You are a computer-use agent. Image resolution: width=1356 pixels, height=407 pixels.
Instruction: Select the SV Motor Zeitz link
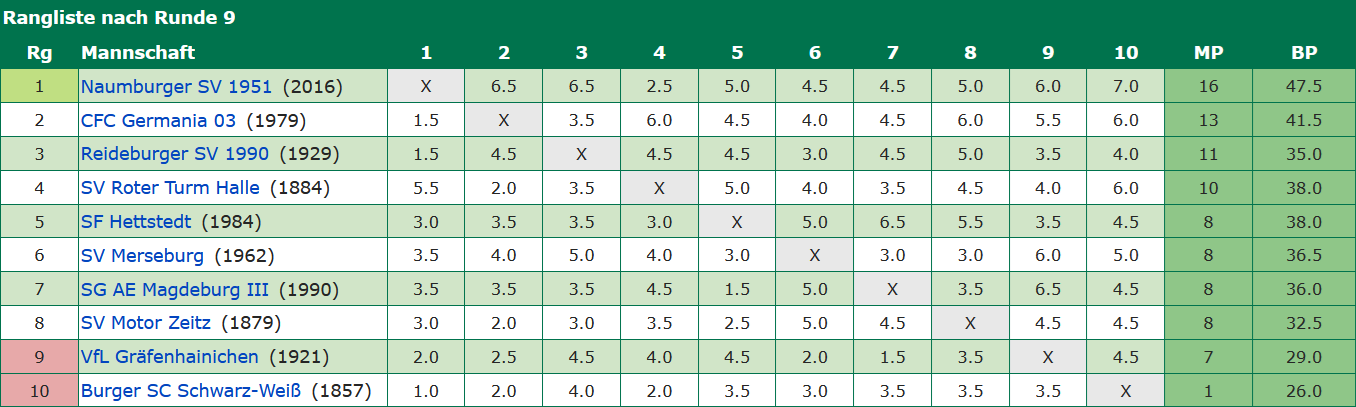pyautogui.click(x=146, y=323)
